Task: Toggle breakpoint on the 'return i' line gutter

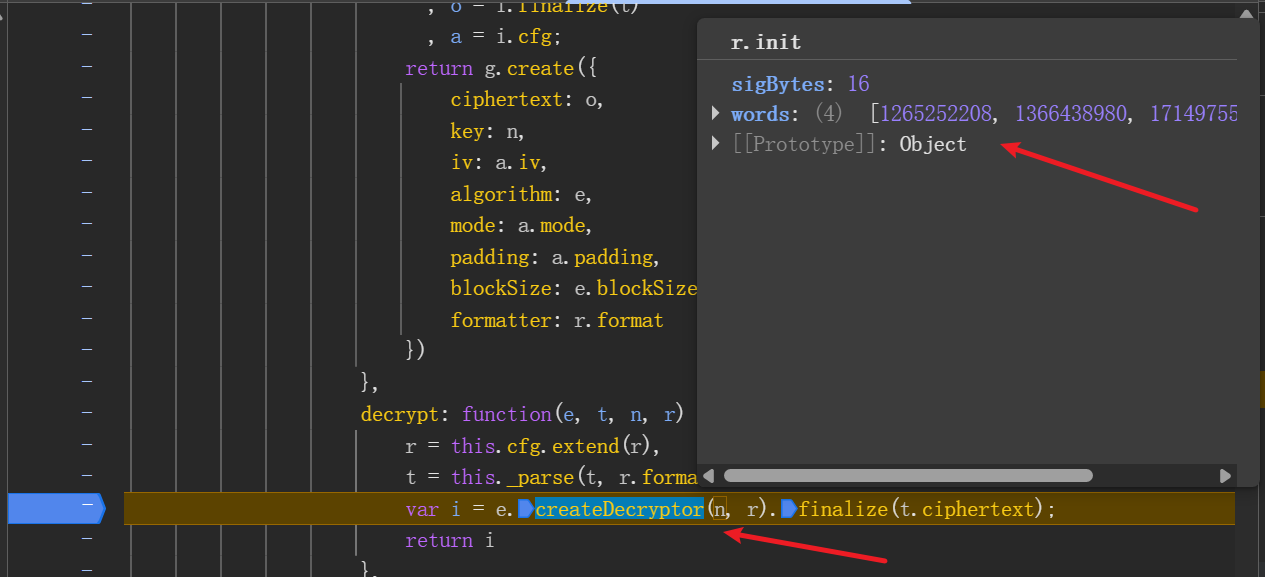Action: click(87, 540)
